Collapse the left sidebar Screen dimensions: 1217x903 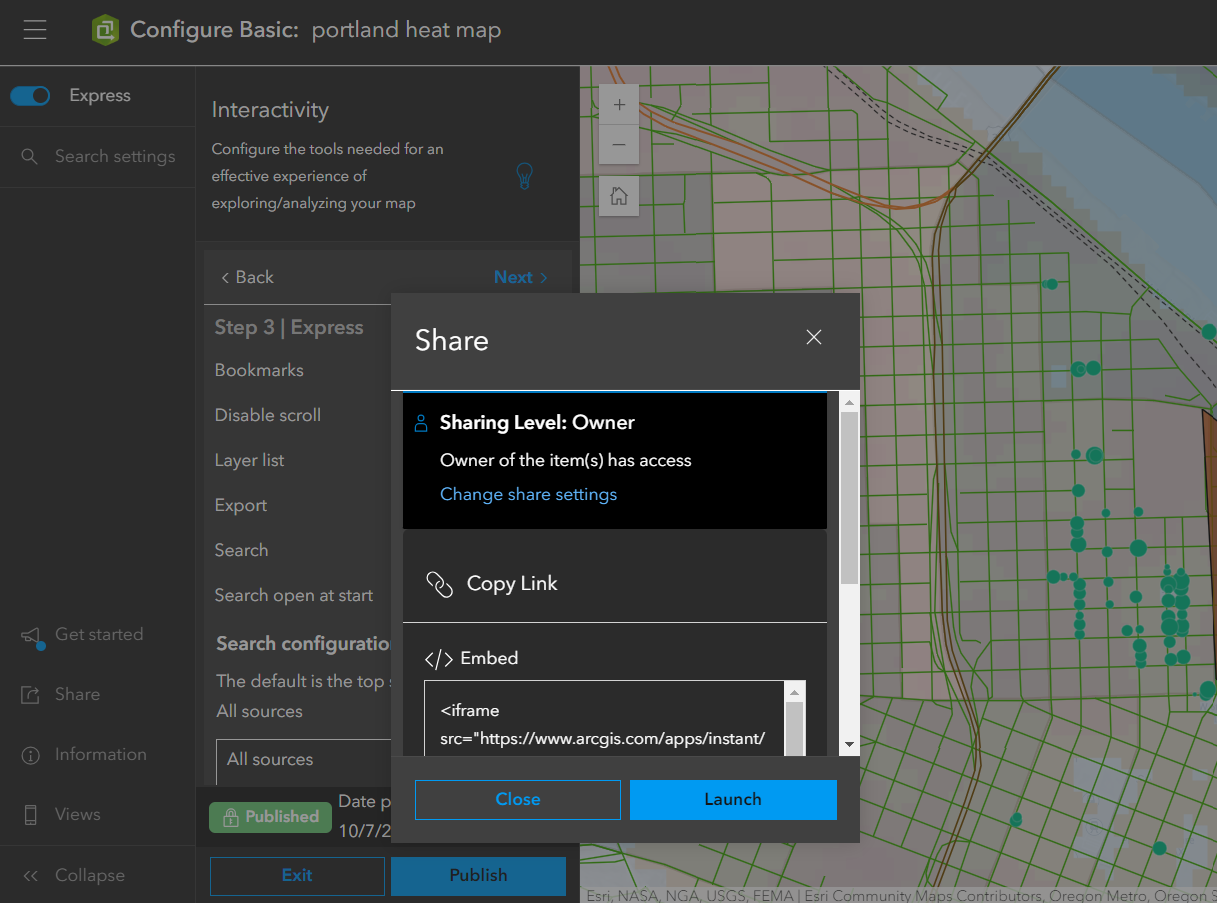(89, 874)
